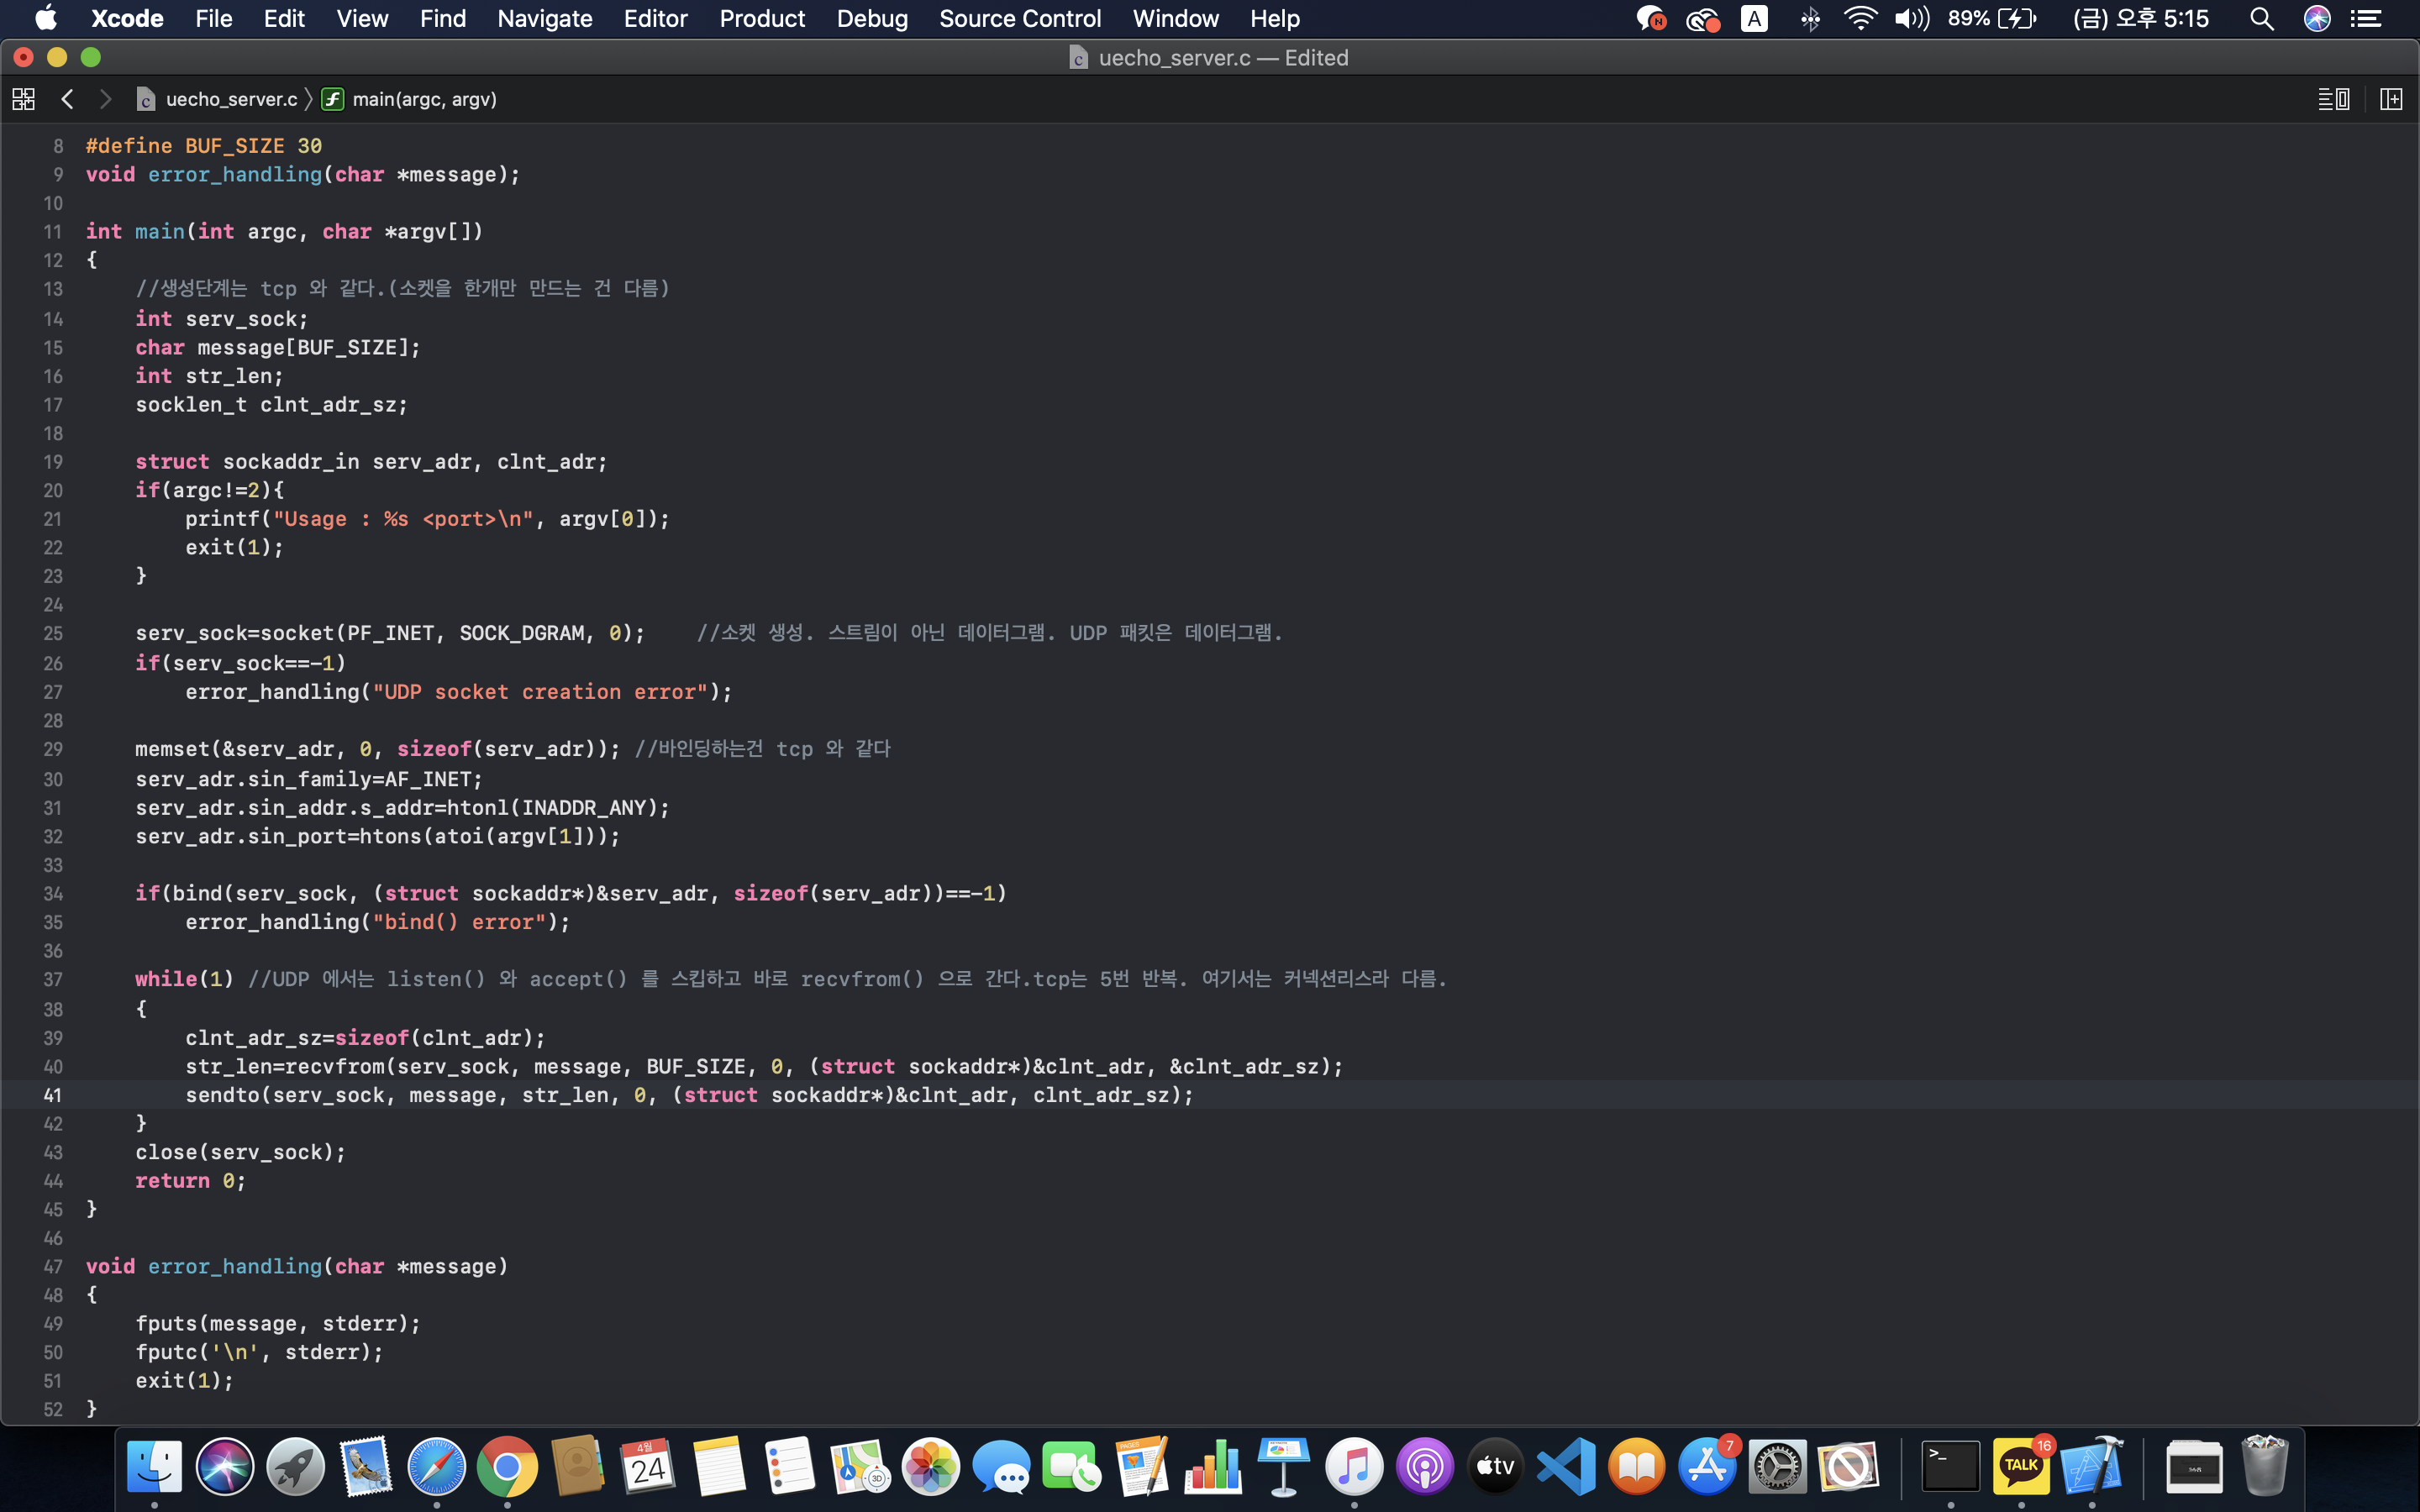Toggle Bluetooth menu bar icon

[x=1810, y=19]
